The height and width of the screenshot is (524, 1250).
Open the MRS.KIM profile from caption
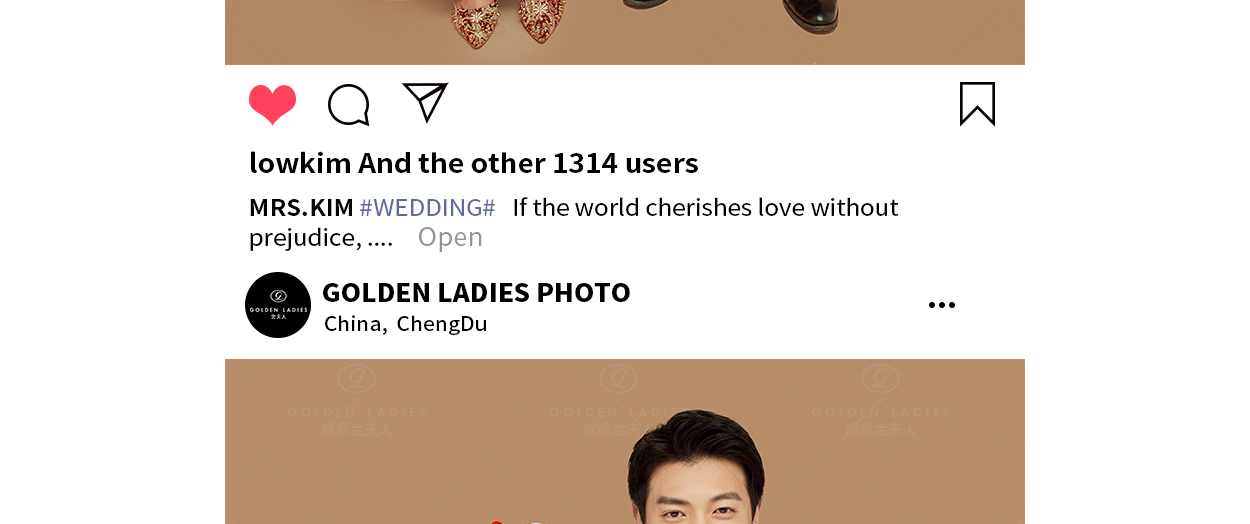click(x=301, y=208)
